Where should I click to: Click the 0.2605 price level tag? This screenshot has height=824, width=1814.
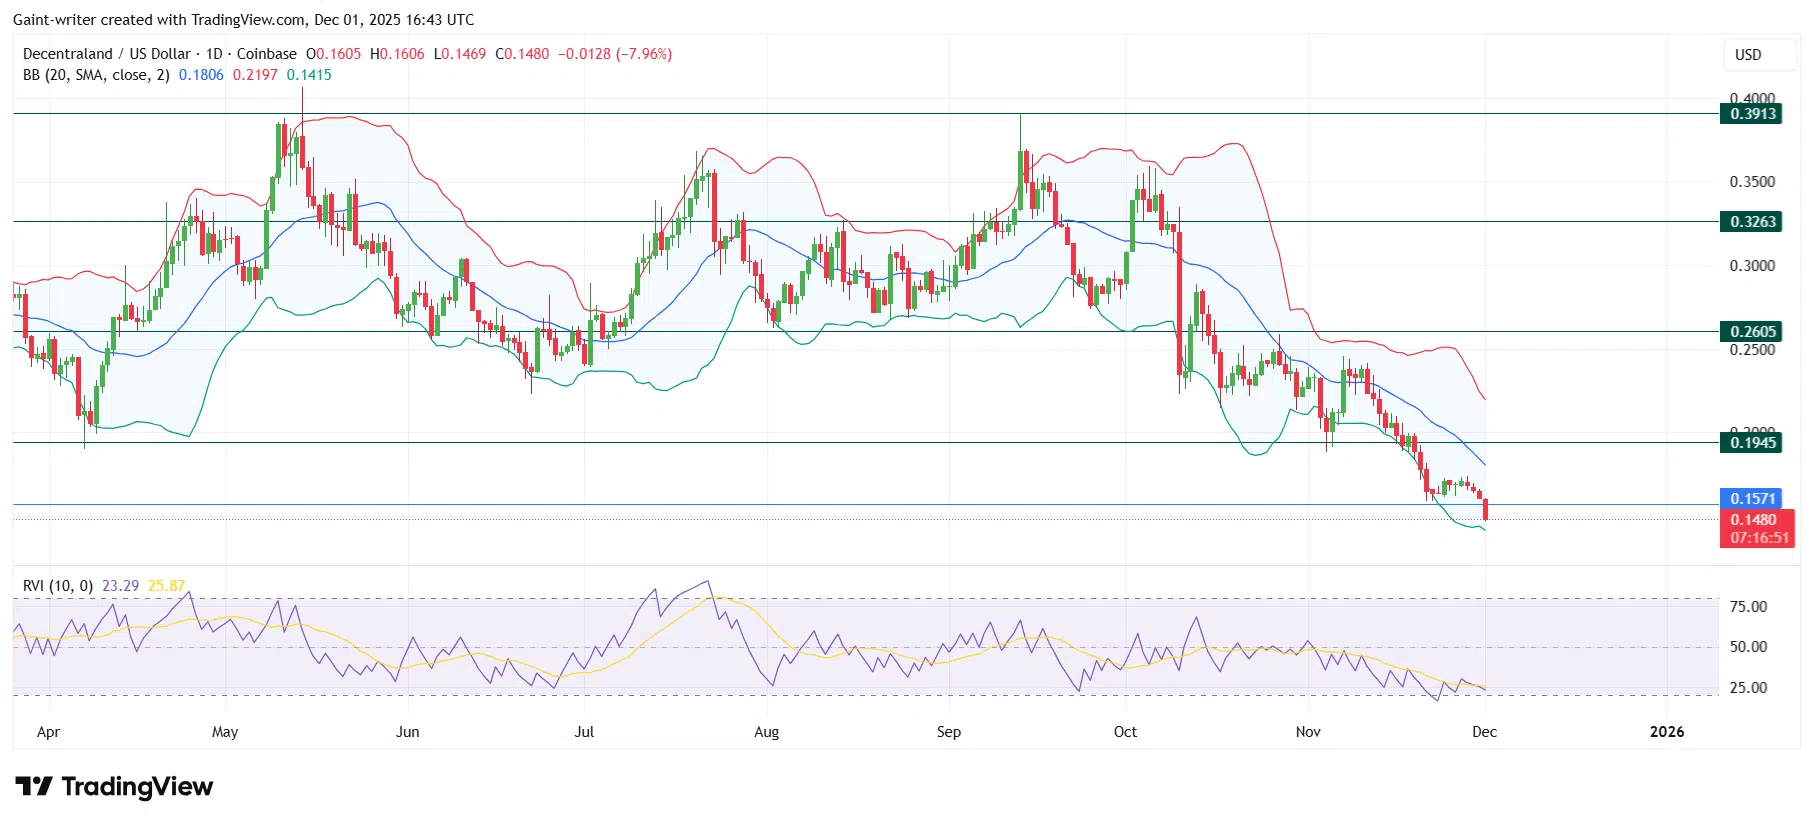(x=1753, y=332)
